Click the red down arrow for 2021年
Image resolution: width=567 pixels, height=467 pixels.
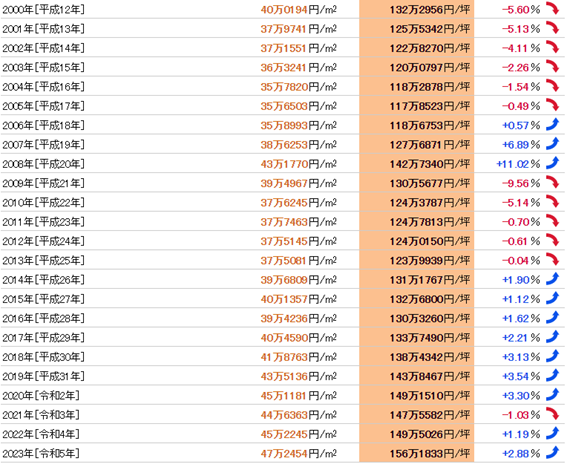click(x=552, y=413)
